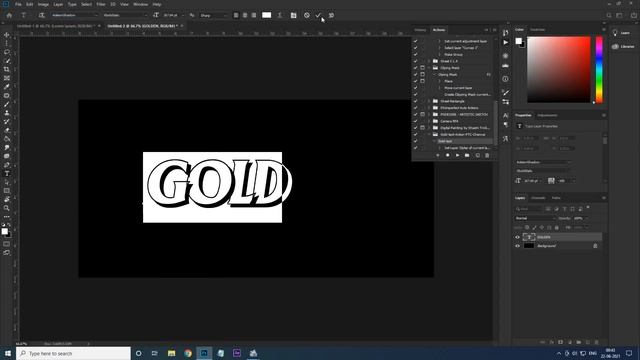Image resolution: width=640 pixels, height=360 pixels.
Task: Open the Window menu
Action: [140, 4]
